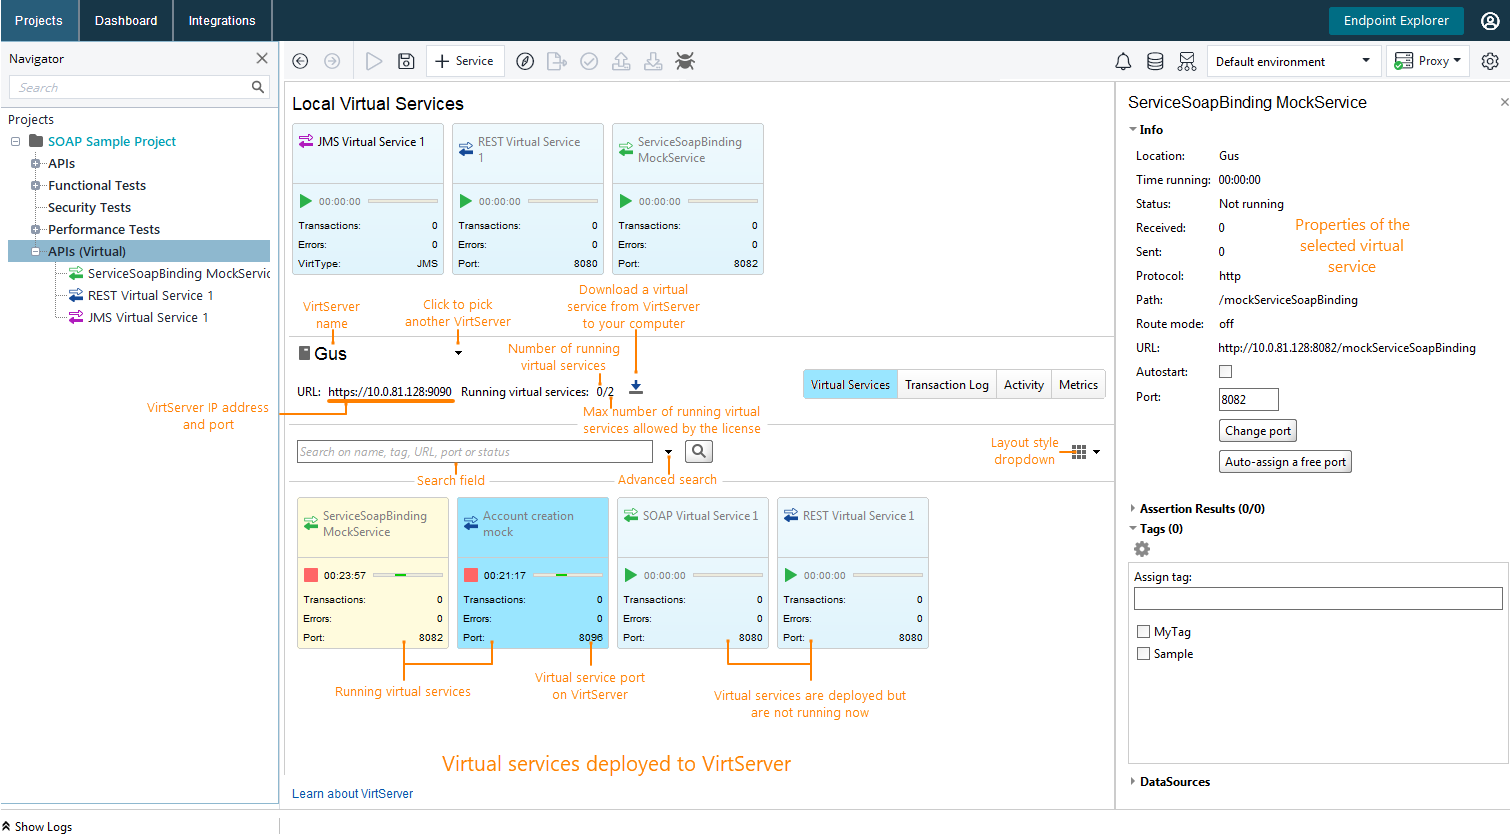The image size is (1510, 836).
Task: Open the Dashboard menu tab
Action: pyautogui.click(x=125, y=20)
